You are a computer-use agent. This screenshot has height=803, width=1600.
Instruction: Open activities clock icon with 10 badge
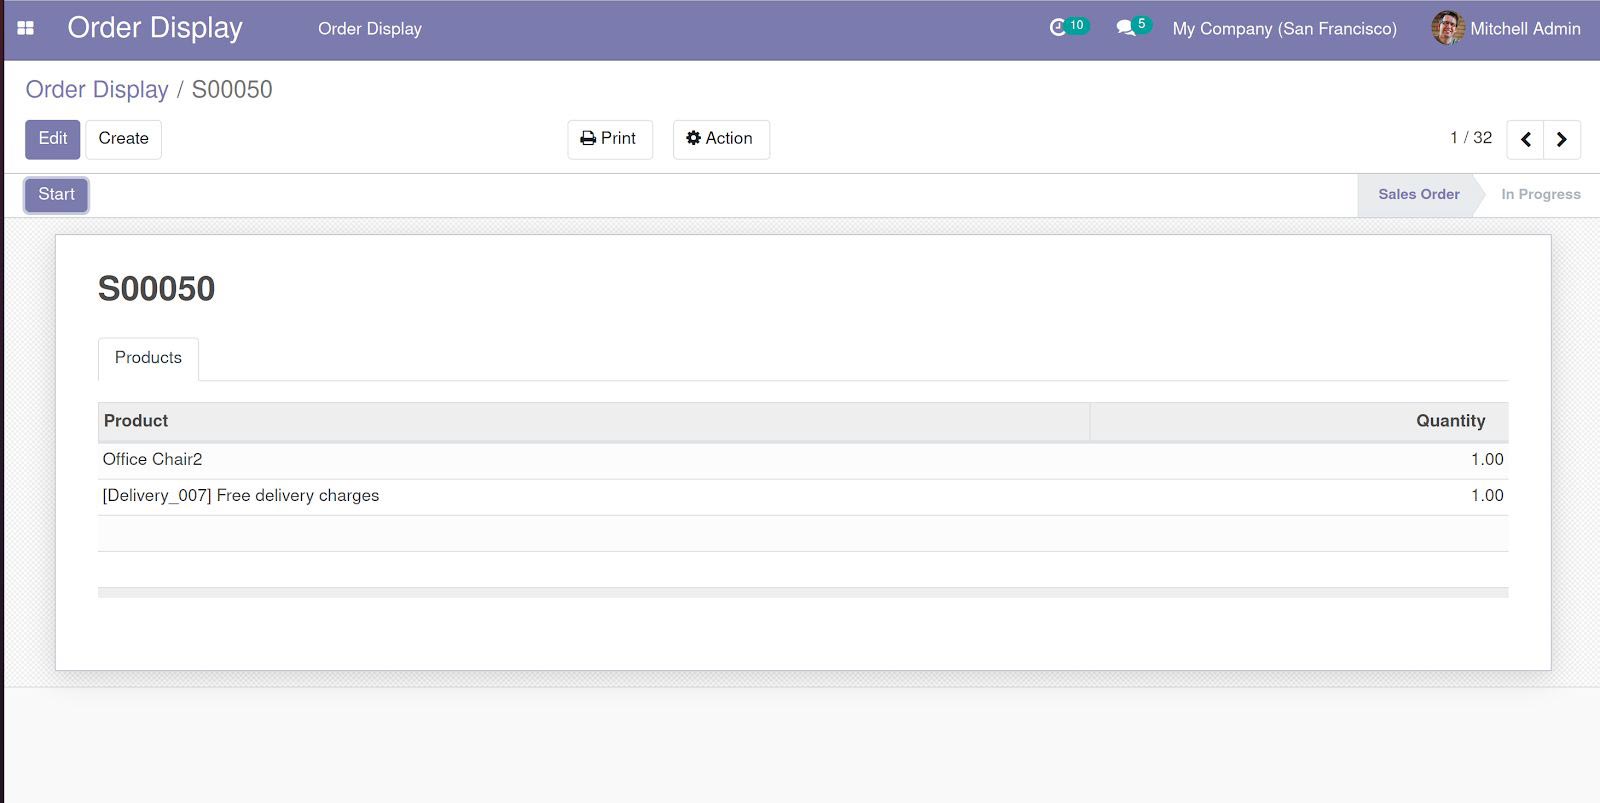[x=1068, y=27]
